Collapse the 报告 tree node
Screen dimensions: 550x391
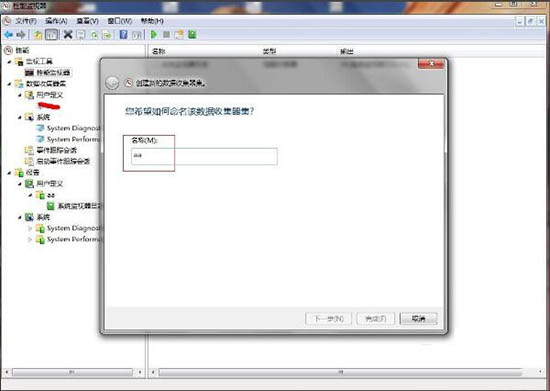[x=9, y=173]
